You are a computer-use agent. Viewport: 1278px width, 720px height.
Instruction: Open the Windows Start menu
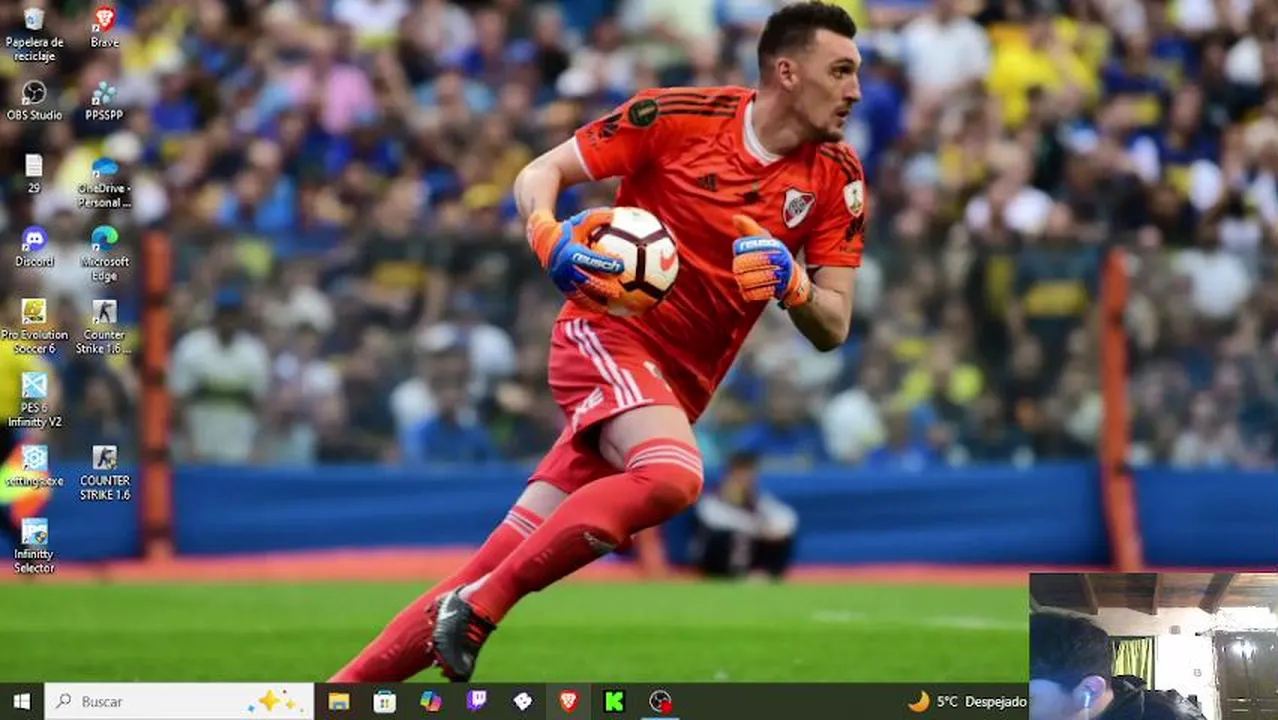point(21,701)
